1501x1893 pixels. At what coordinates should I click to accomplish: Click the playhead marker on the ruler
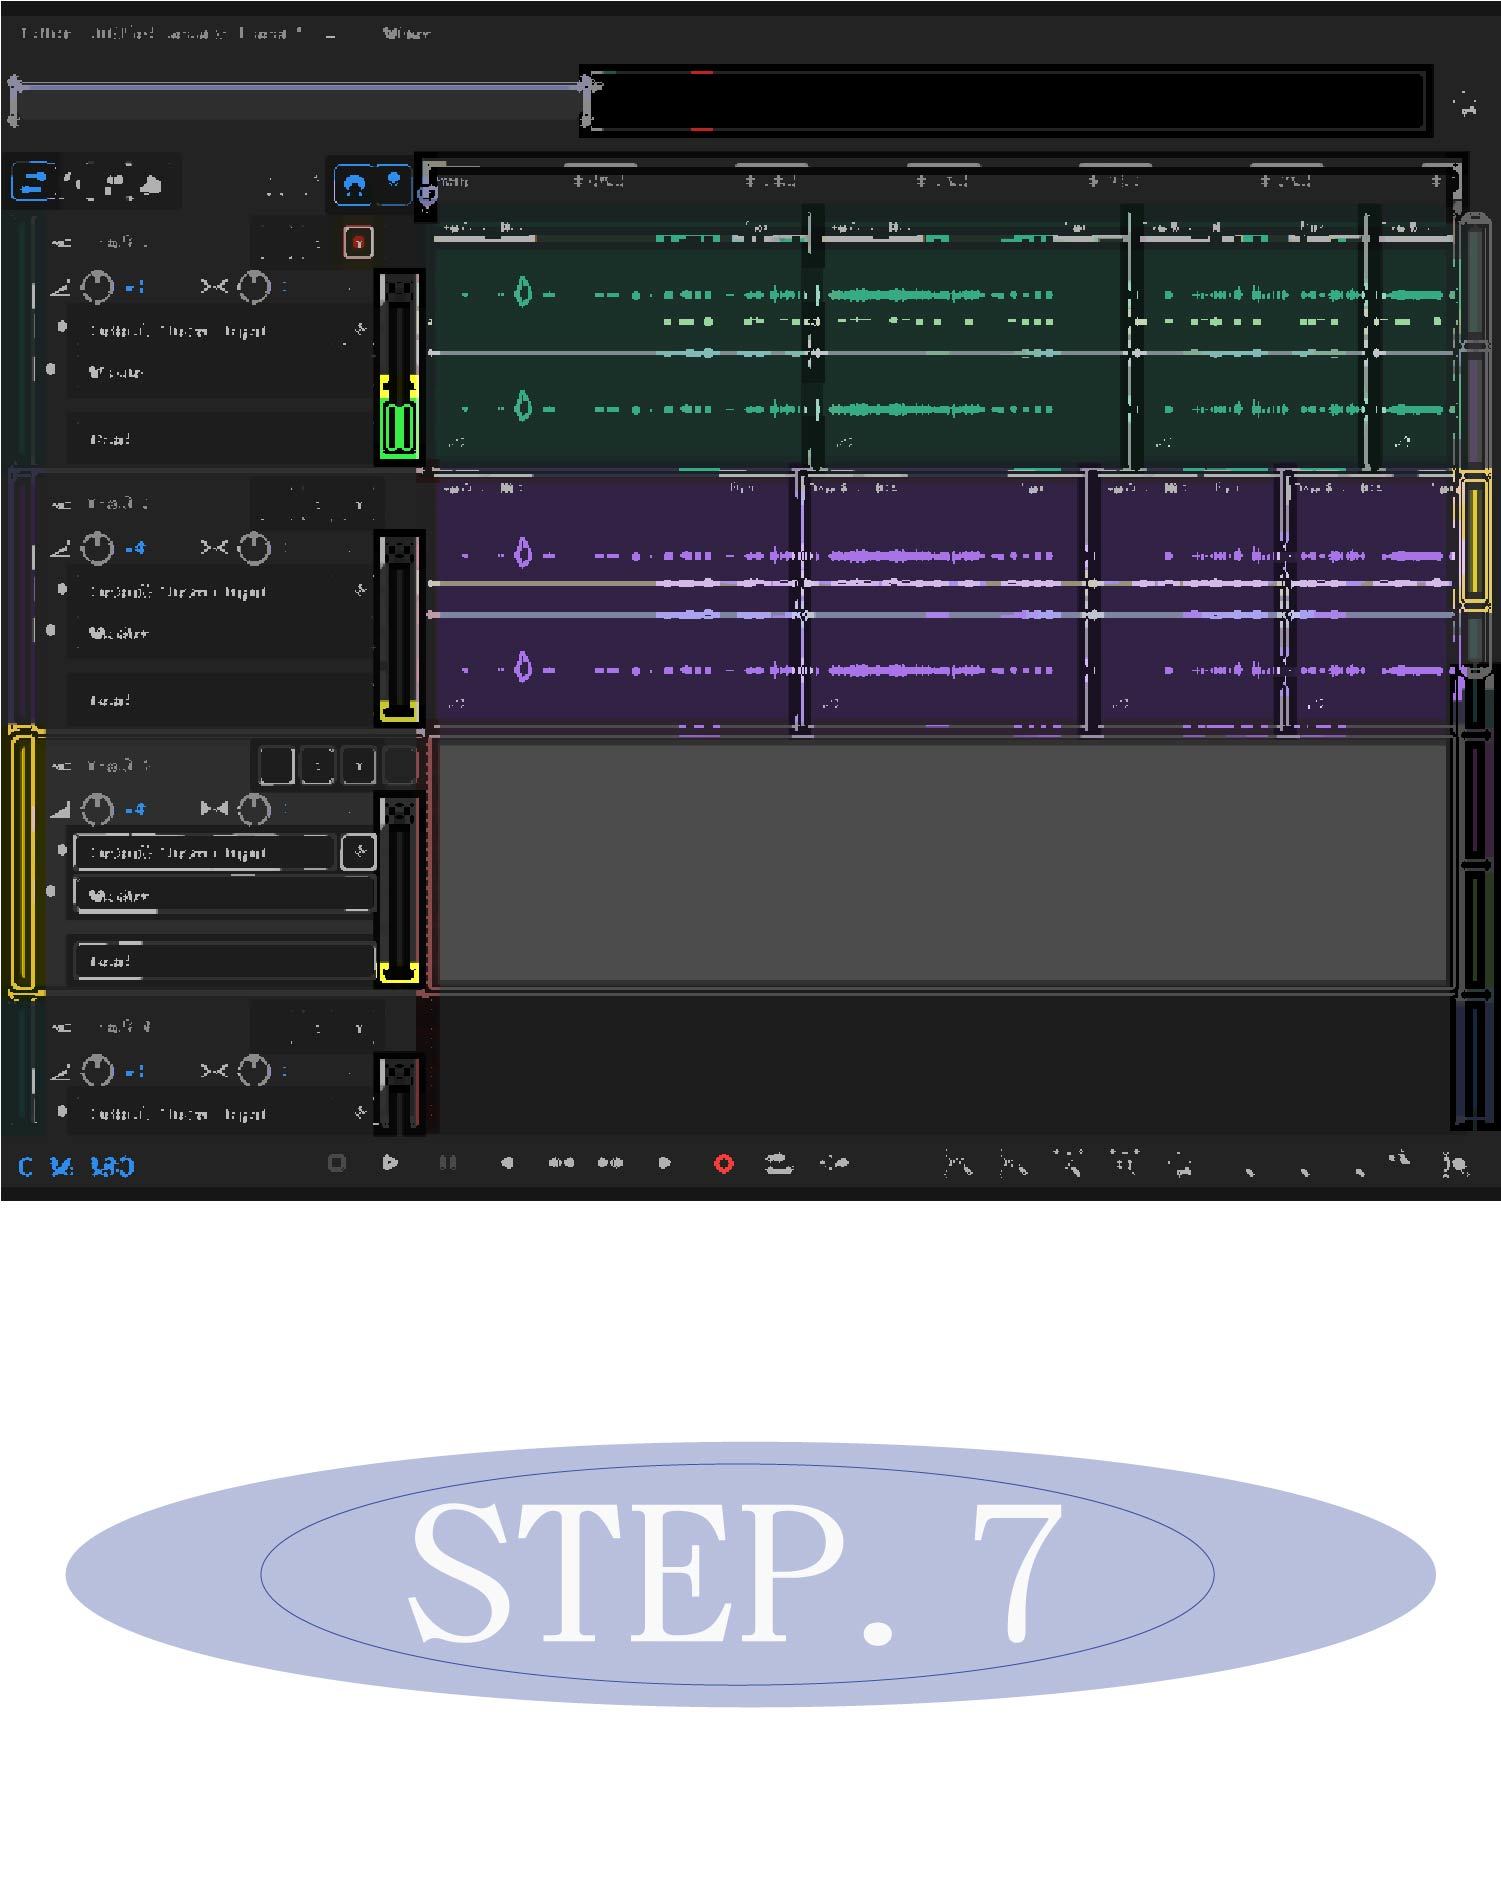(x=427, y=194)
